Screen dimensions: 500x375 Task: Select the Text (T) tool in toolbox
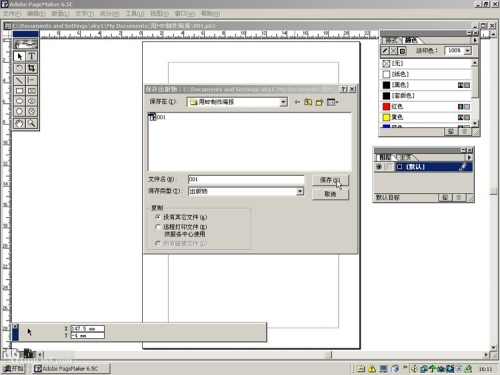tap(31, 56)
